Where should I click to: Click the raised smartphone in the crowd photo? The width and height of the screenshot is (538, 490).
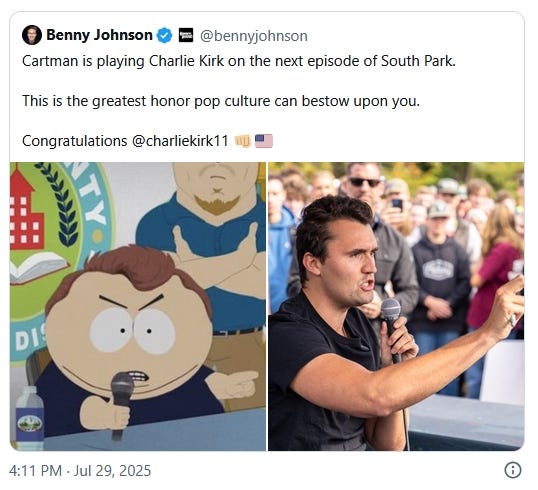click(397, 205)
